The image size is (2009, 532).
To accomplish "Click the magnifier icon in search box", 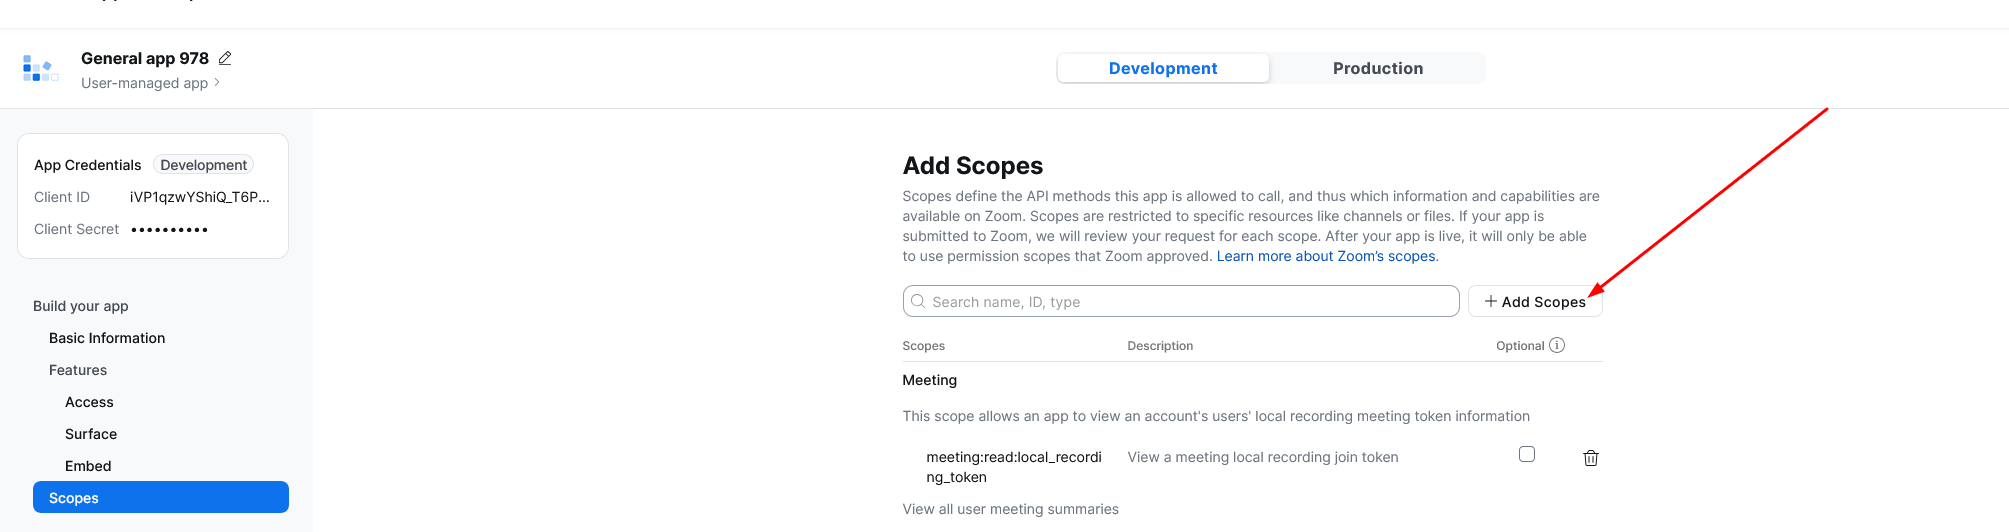I will (x=918, y=301).
